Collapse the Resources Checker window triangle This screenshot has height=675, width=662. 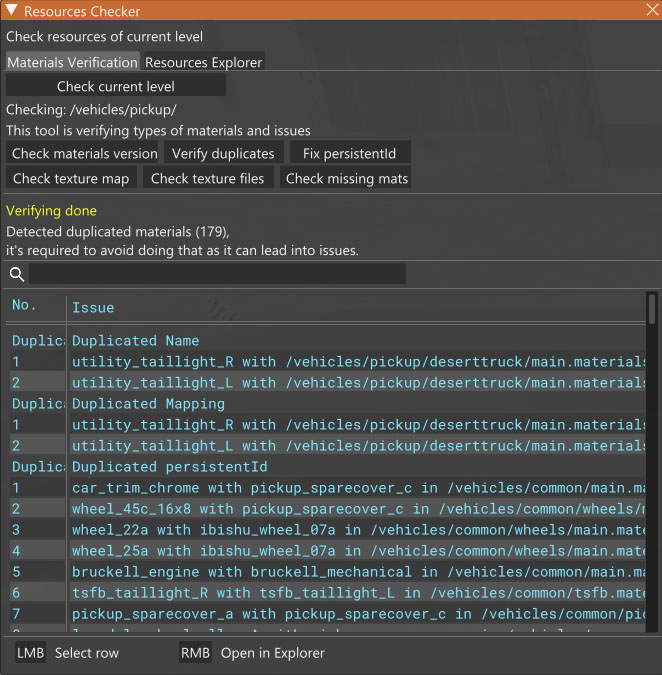[11, 11]
